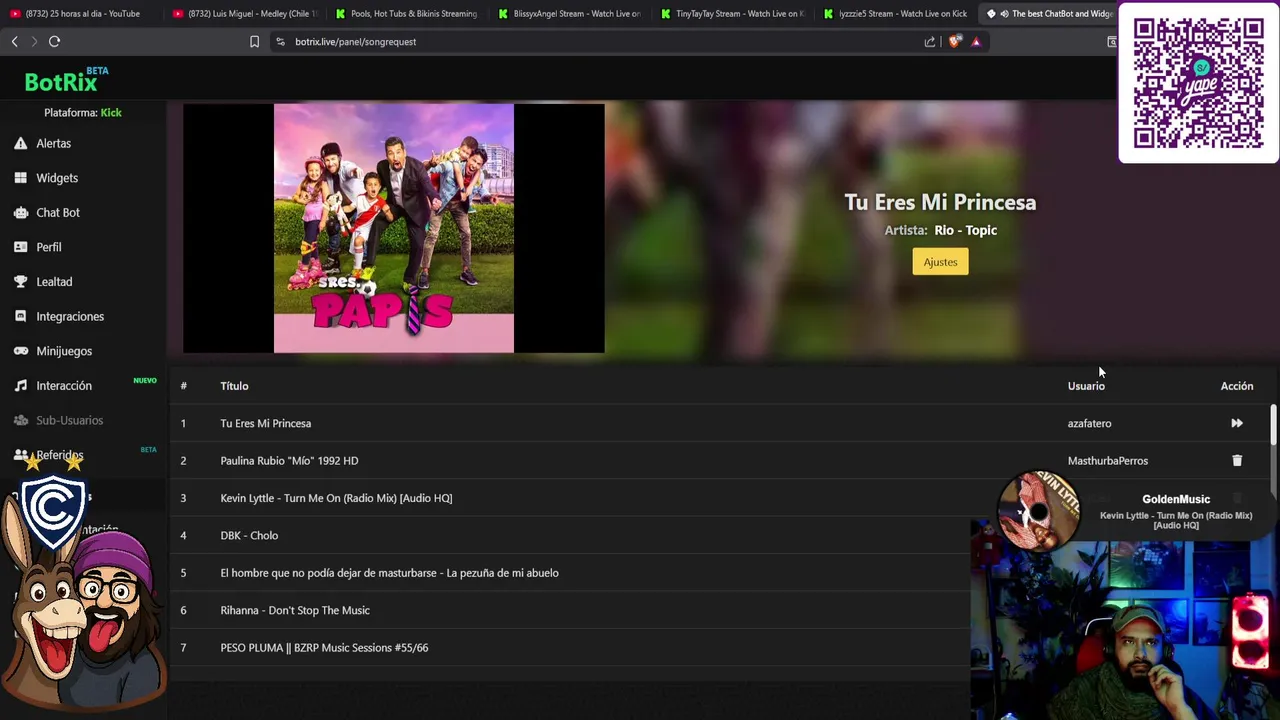Click the Interacción link in sidebar
The height and width of the screenshot is (720, 1280).
64,385
